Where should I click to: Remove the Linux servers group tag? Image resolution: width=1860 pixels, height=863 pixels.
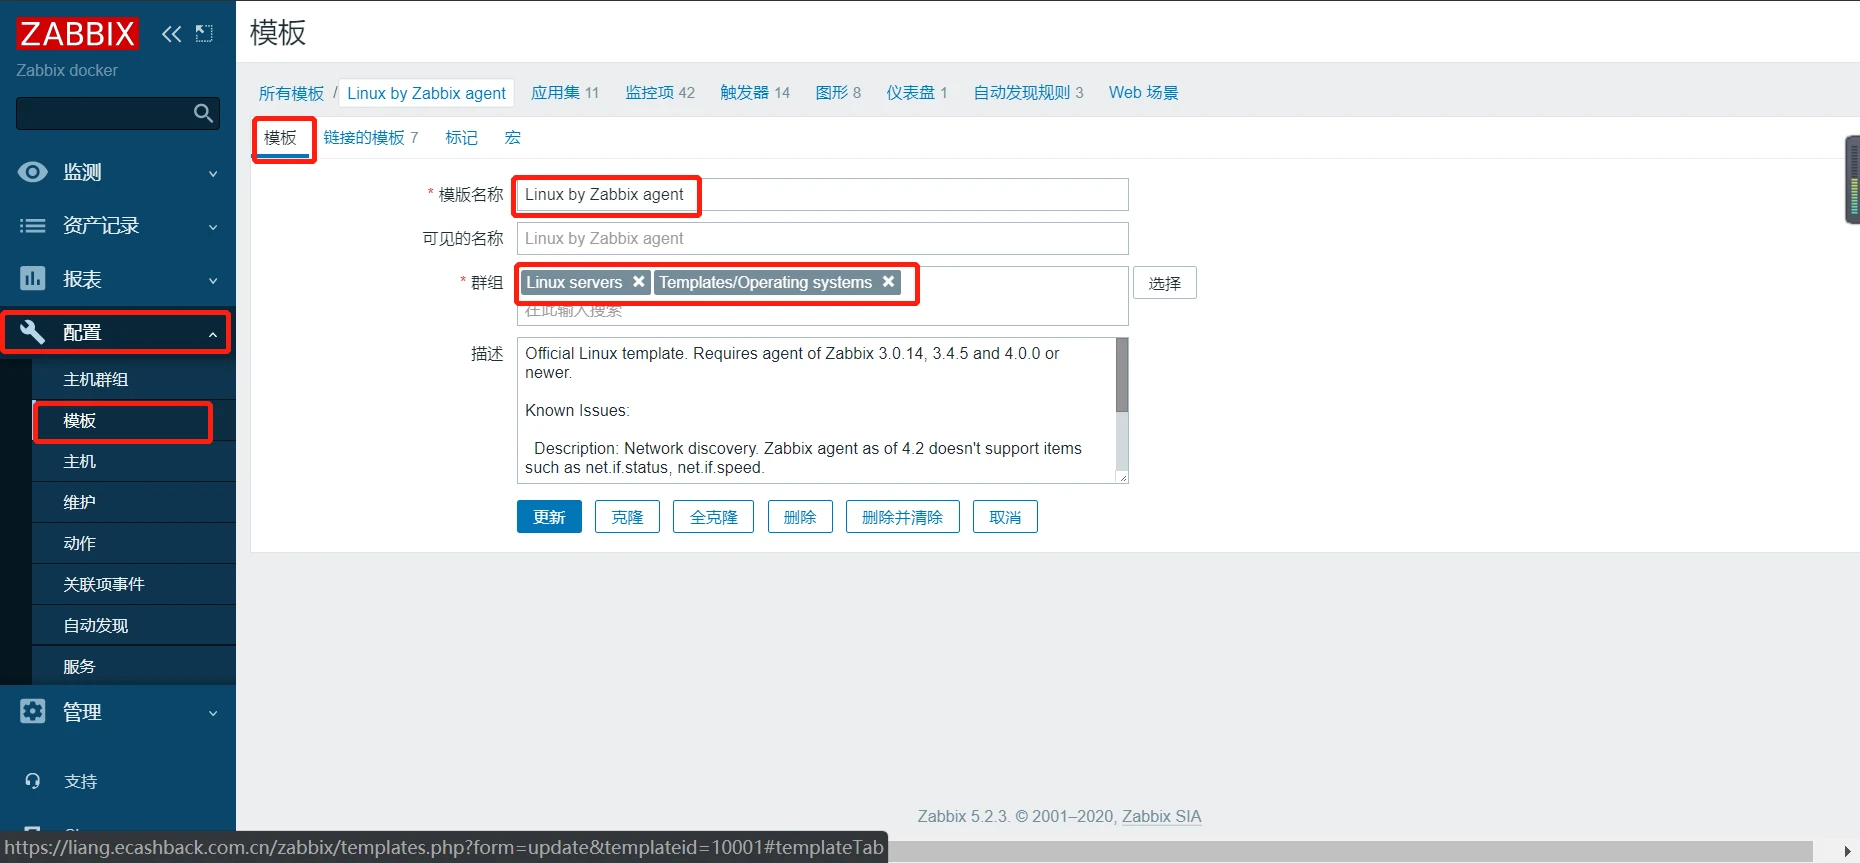pyautogui.click(x=638, y=282)
